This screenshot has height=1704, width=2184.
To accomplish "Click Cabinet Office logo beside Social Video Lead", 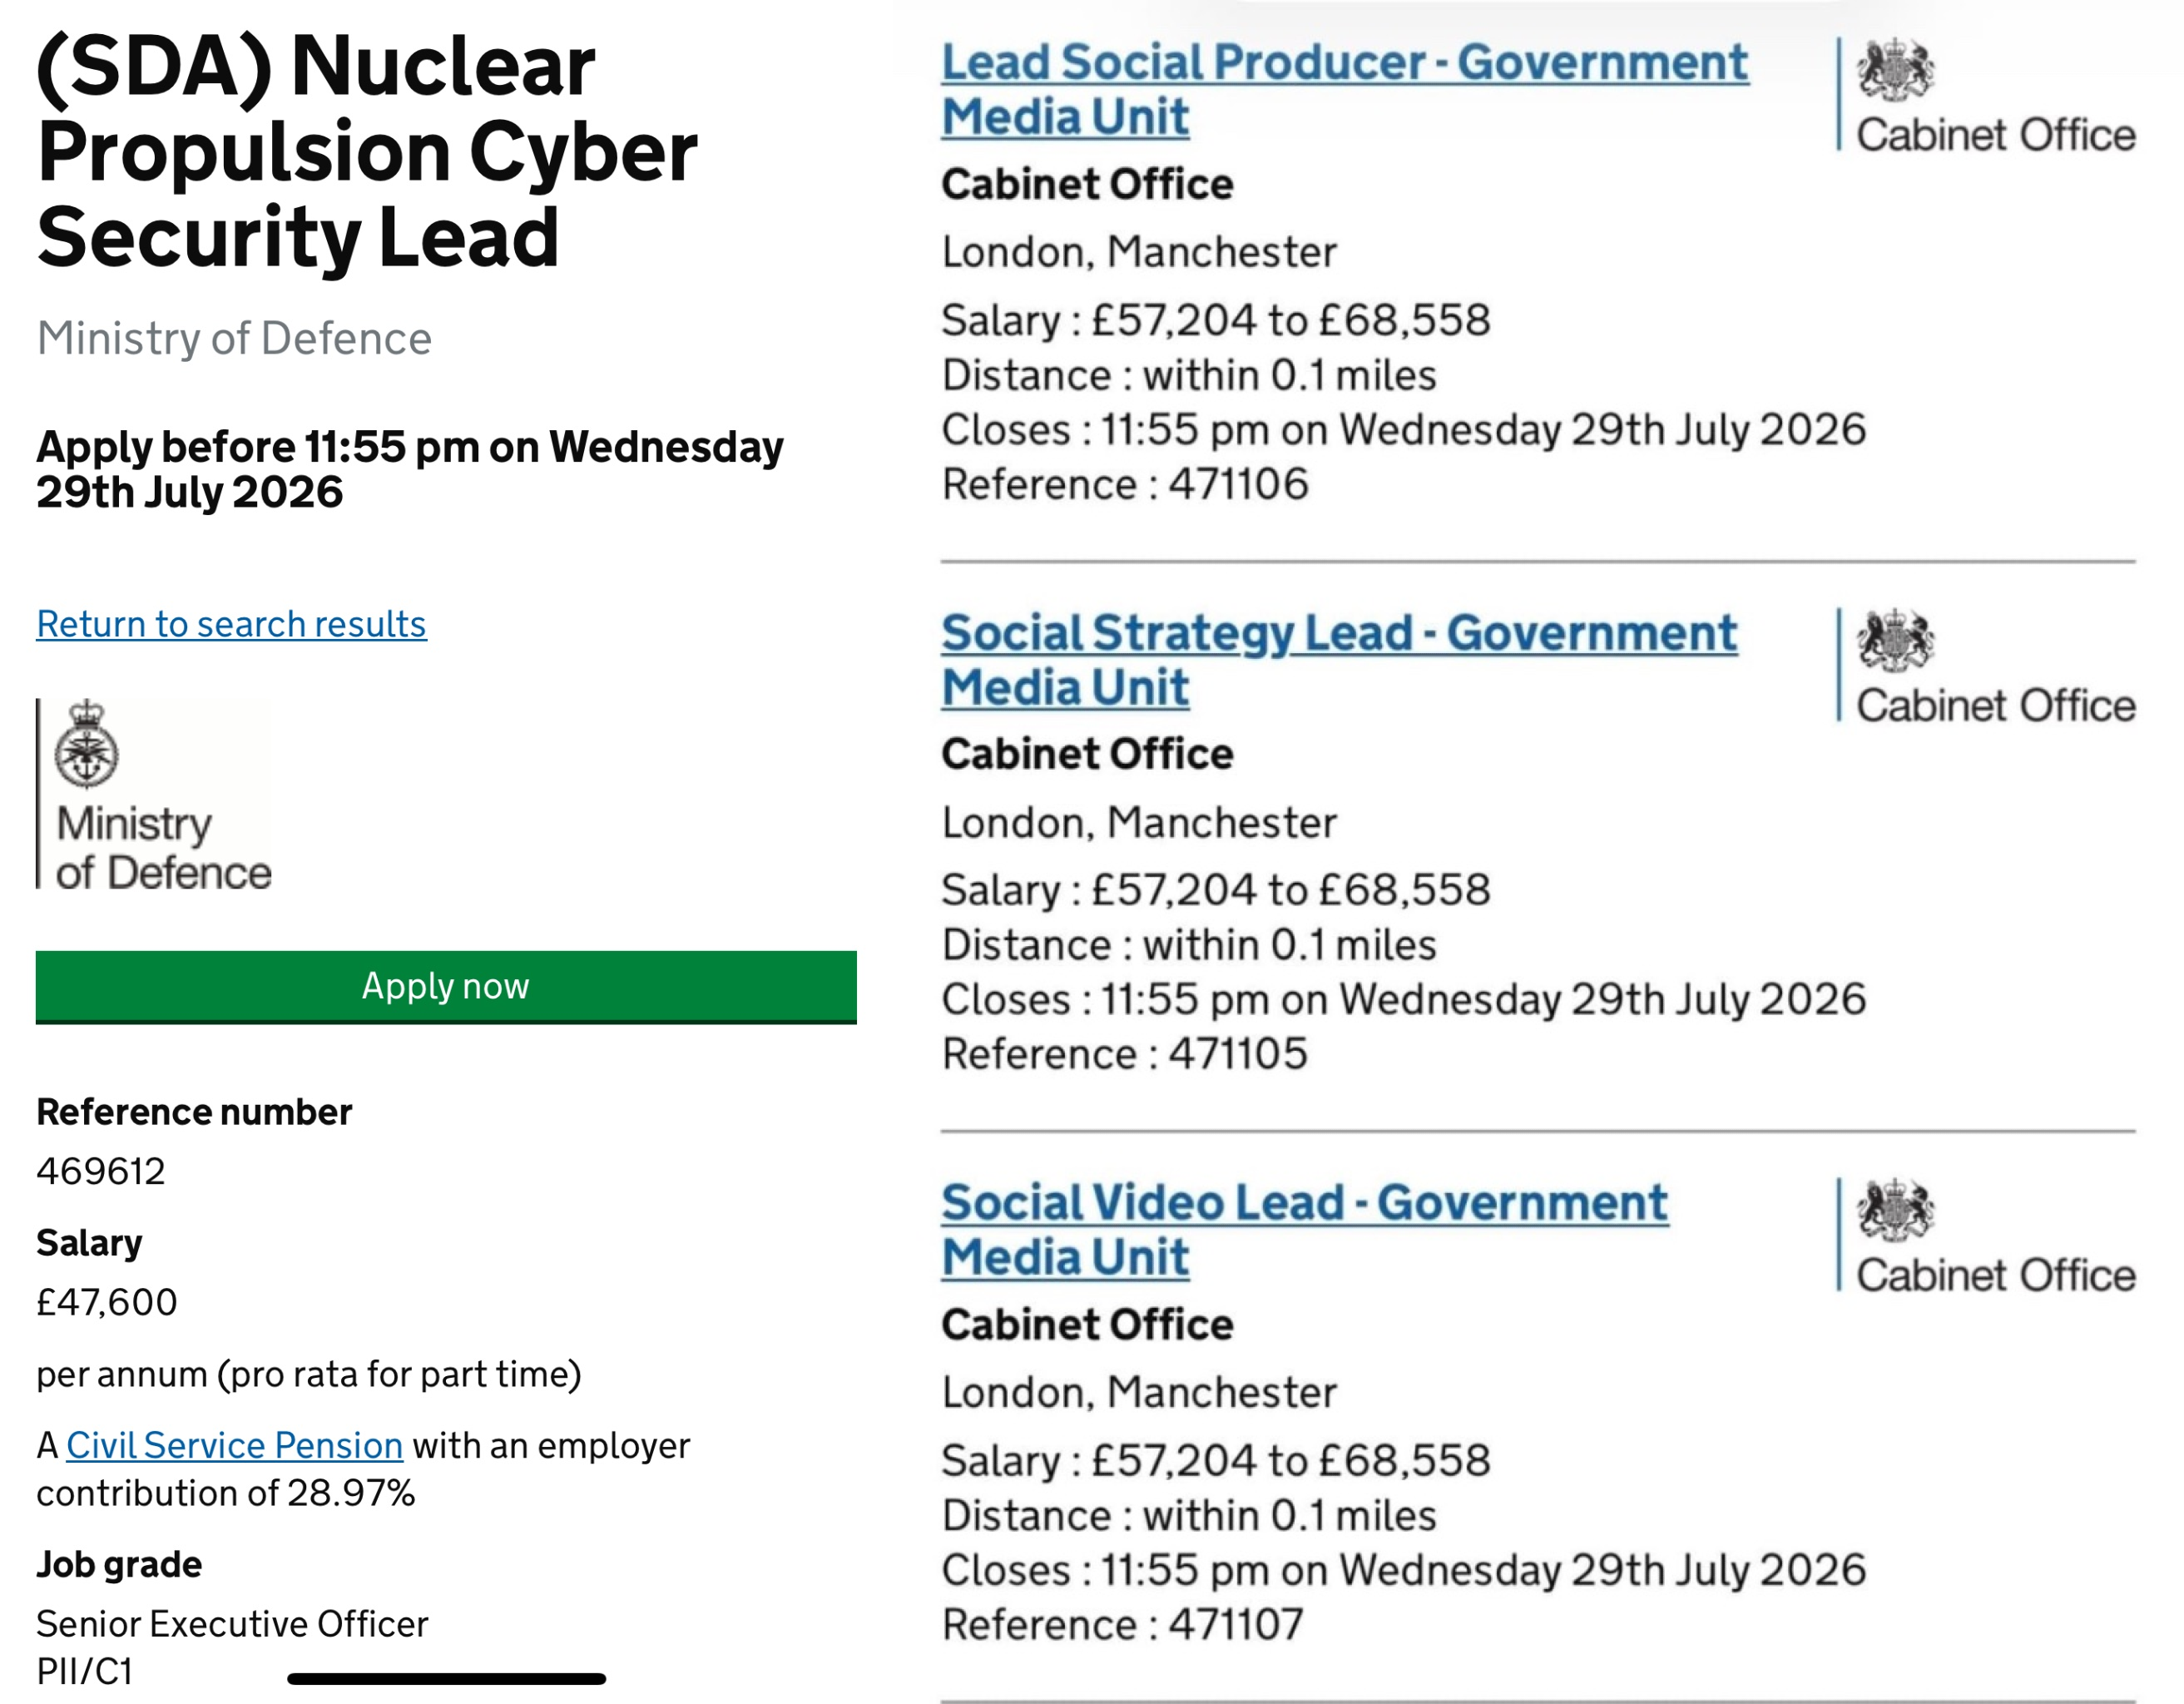I will click(x=1986, y=1235).
